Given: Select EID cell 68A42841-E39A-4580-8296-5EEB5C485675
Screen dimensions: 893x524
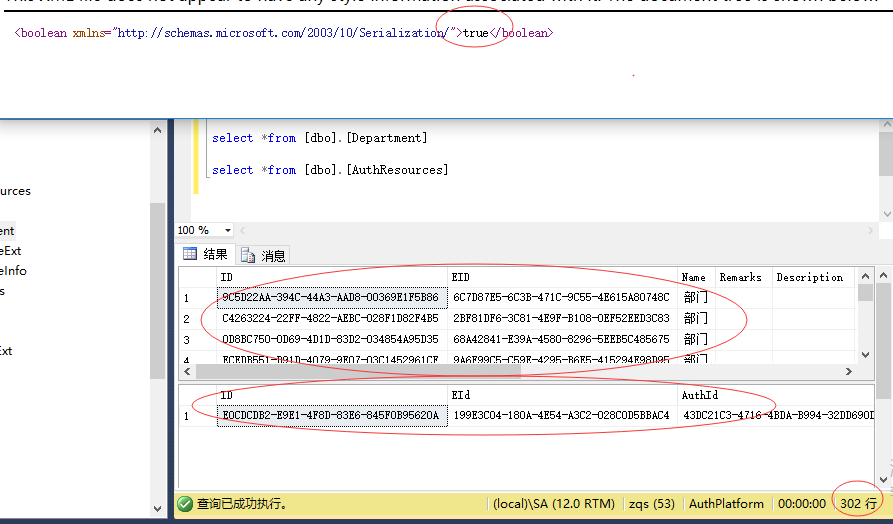Looking at the screenshot, I should tap(563, 339).
